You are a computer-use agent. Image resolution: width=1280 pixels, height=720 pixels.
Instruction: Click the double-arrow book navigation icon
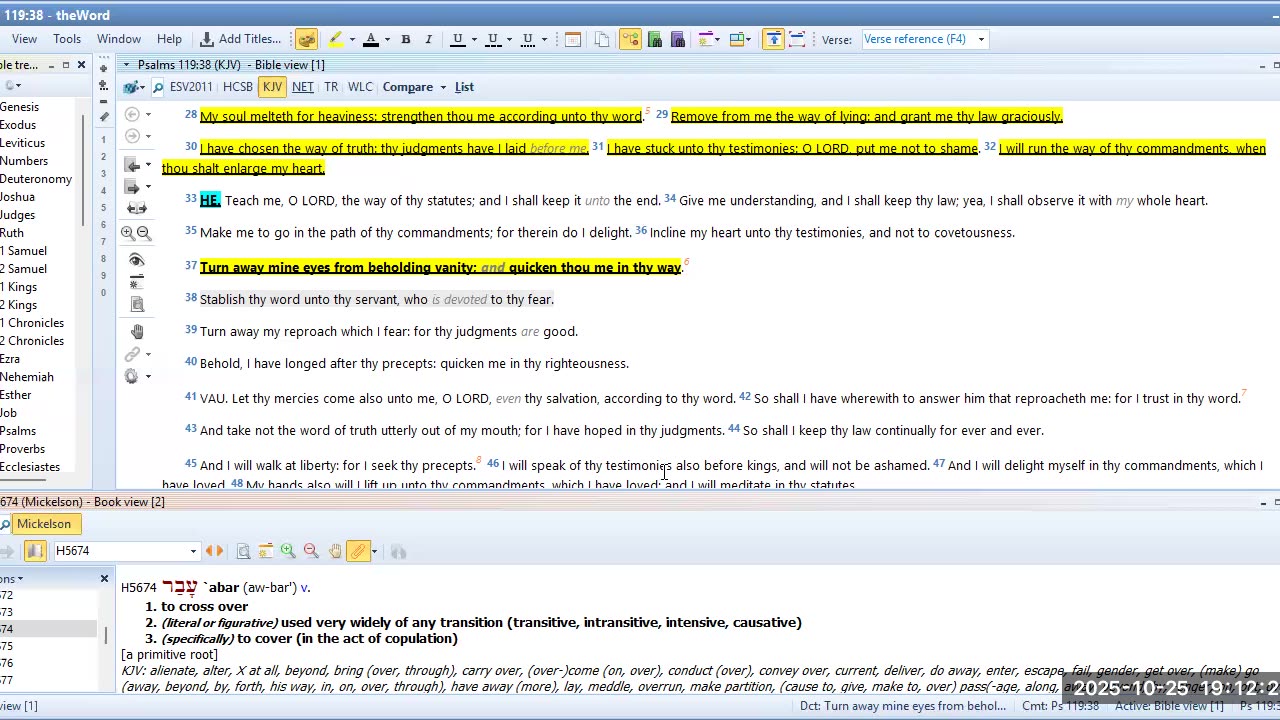click(137, 209)
